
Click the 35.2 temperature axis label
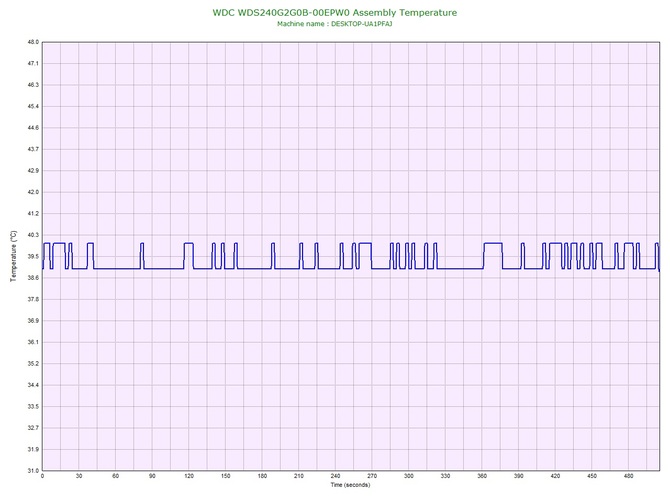tap(33, 364)
